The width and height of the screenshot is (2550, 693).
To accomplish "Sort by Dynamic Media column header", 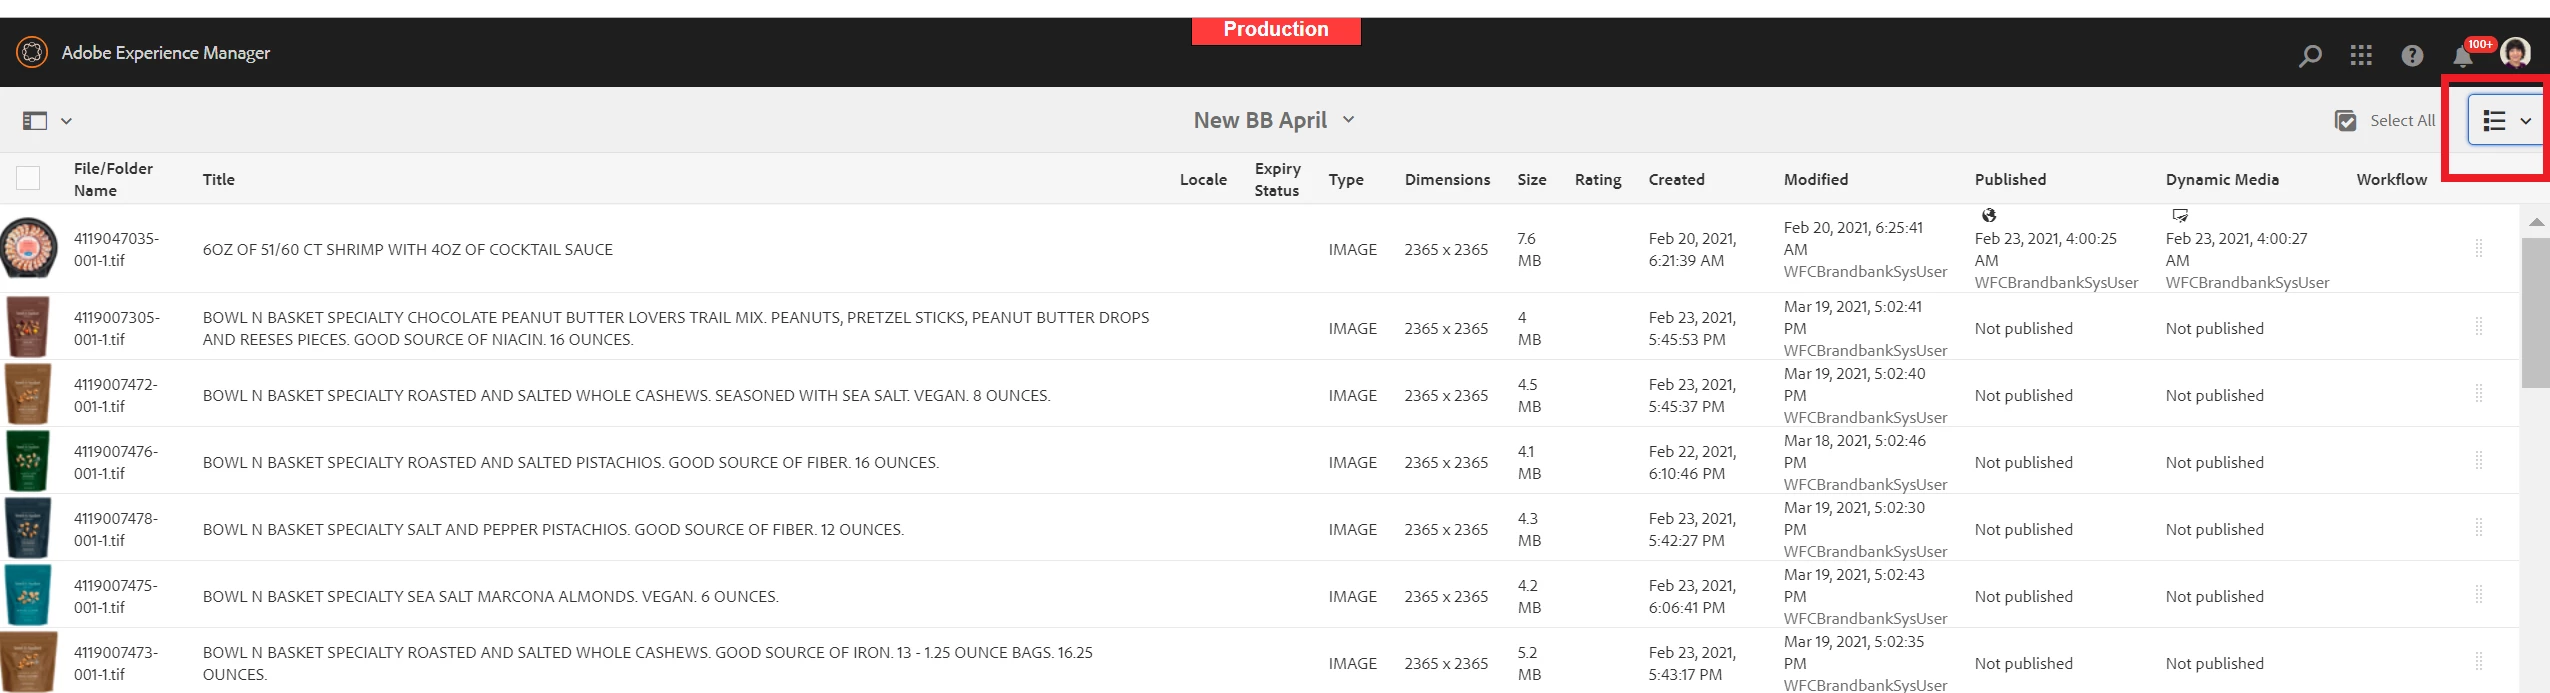I will tap(2222, 179).
